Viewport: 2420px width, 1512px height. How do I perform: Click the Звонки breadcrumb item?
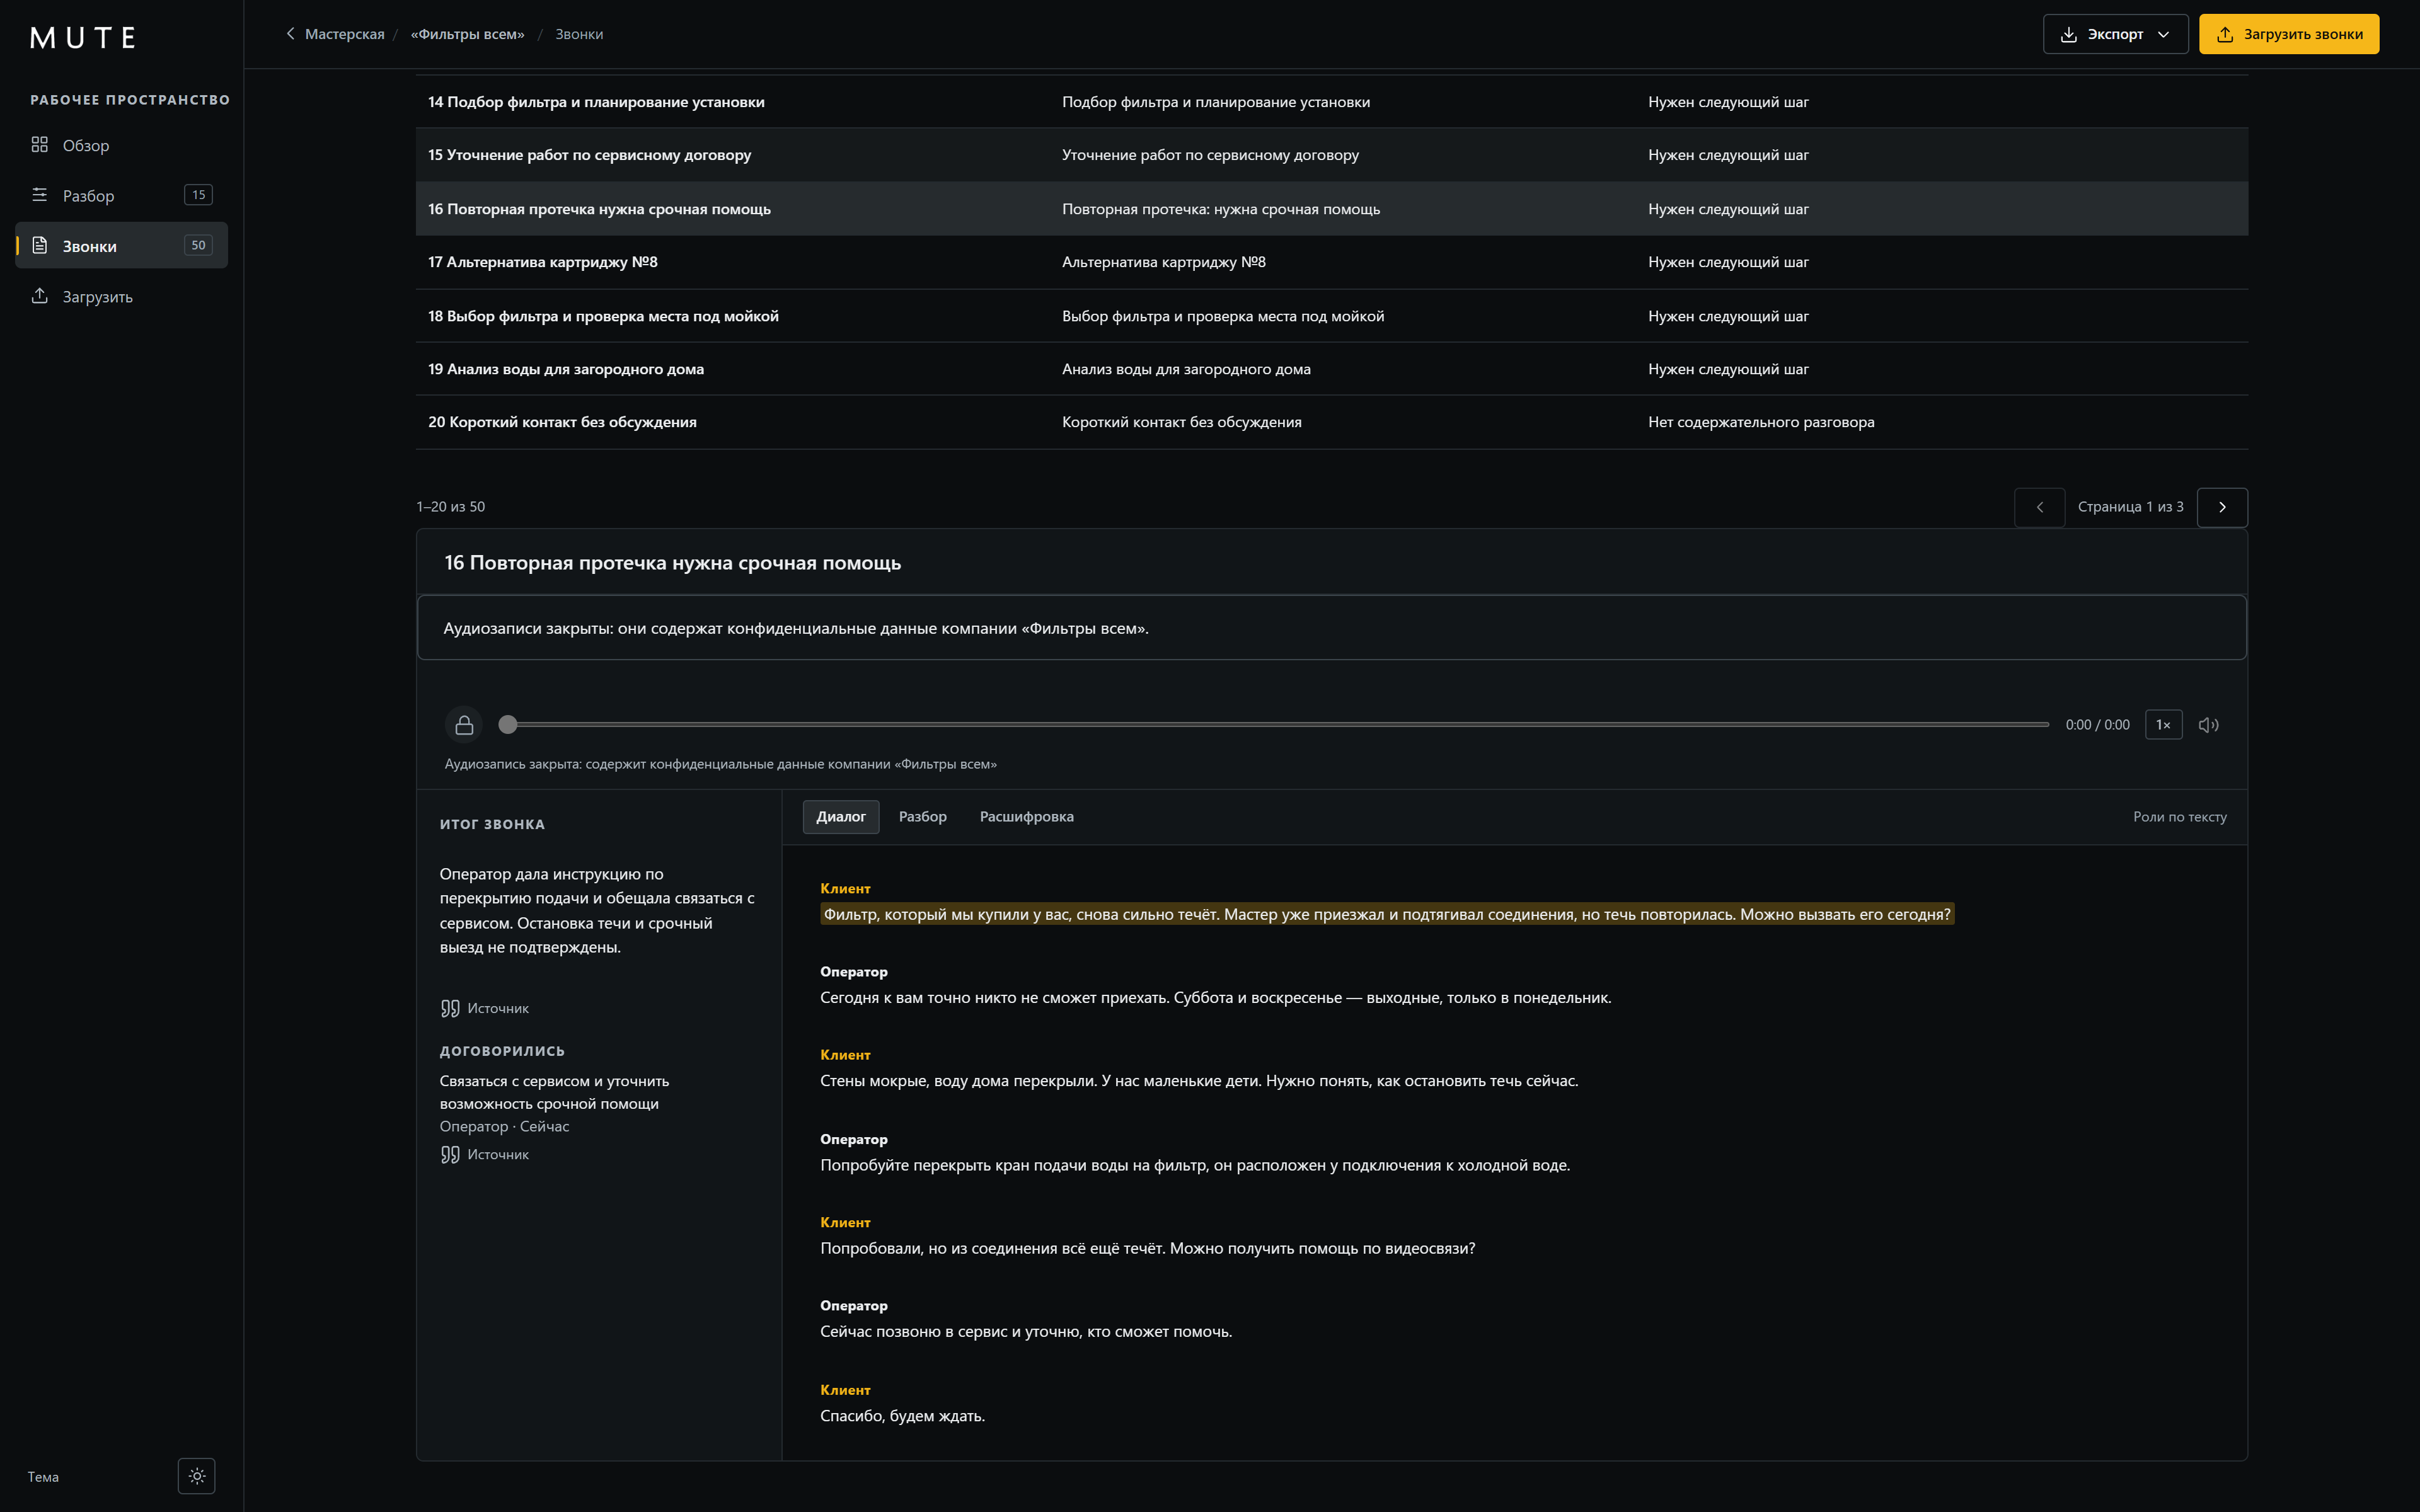tap(579, 34)
